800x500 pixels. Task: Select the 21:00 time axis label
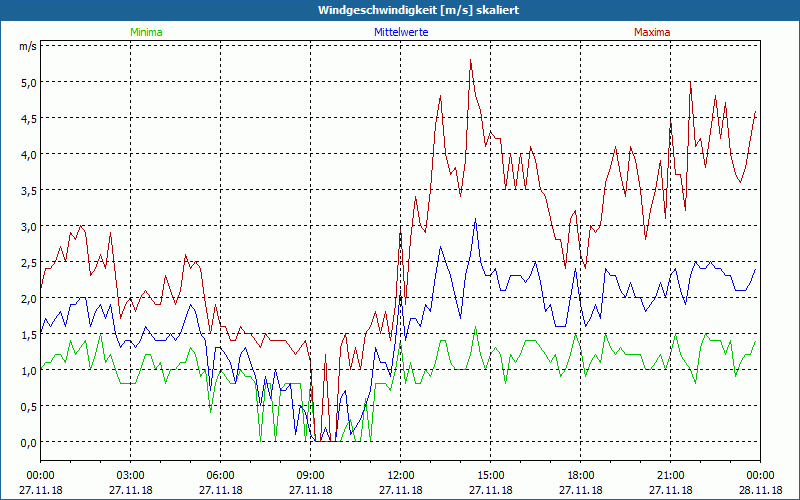[671, 475]
